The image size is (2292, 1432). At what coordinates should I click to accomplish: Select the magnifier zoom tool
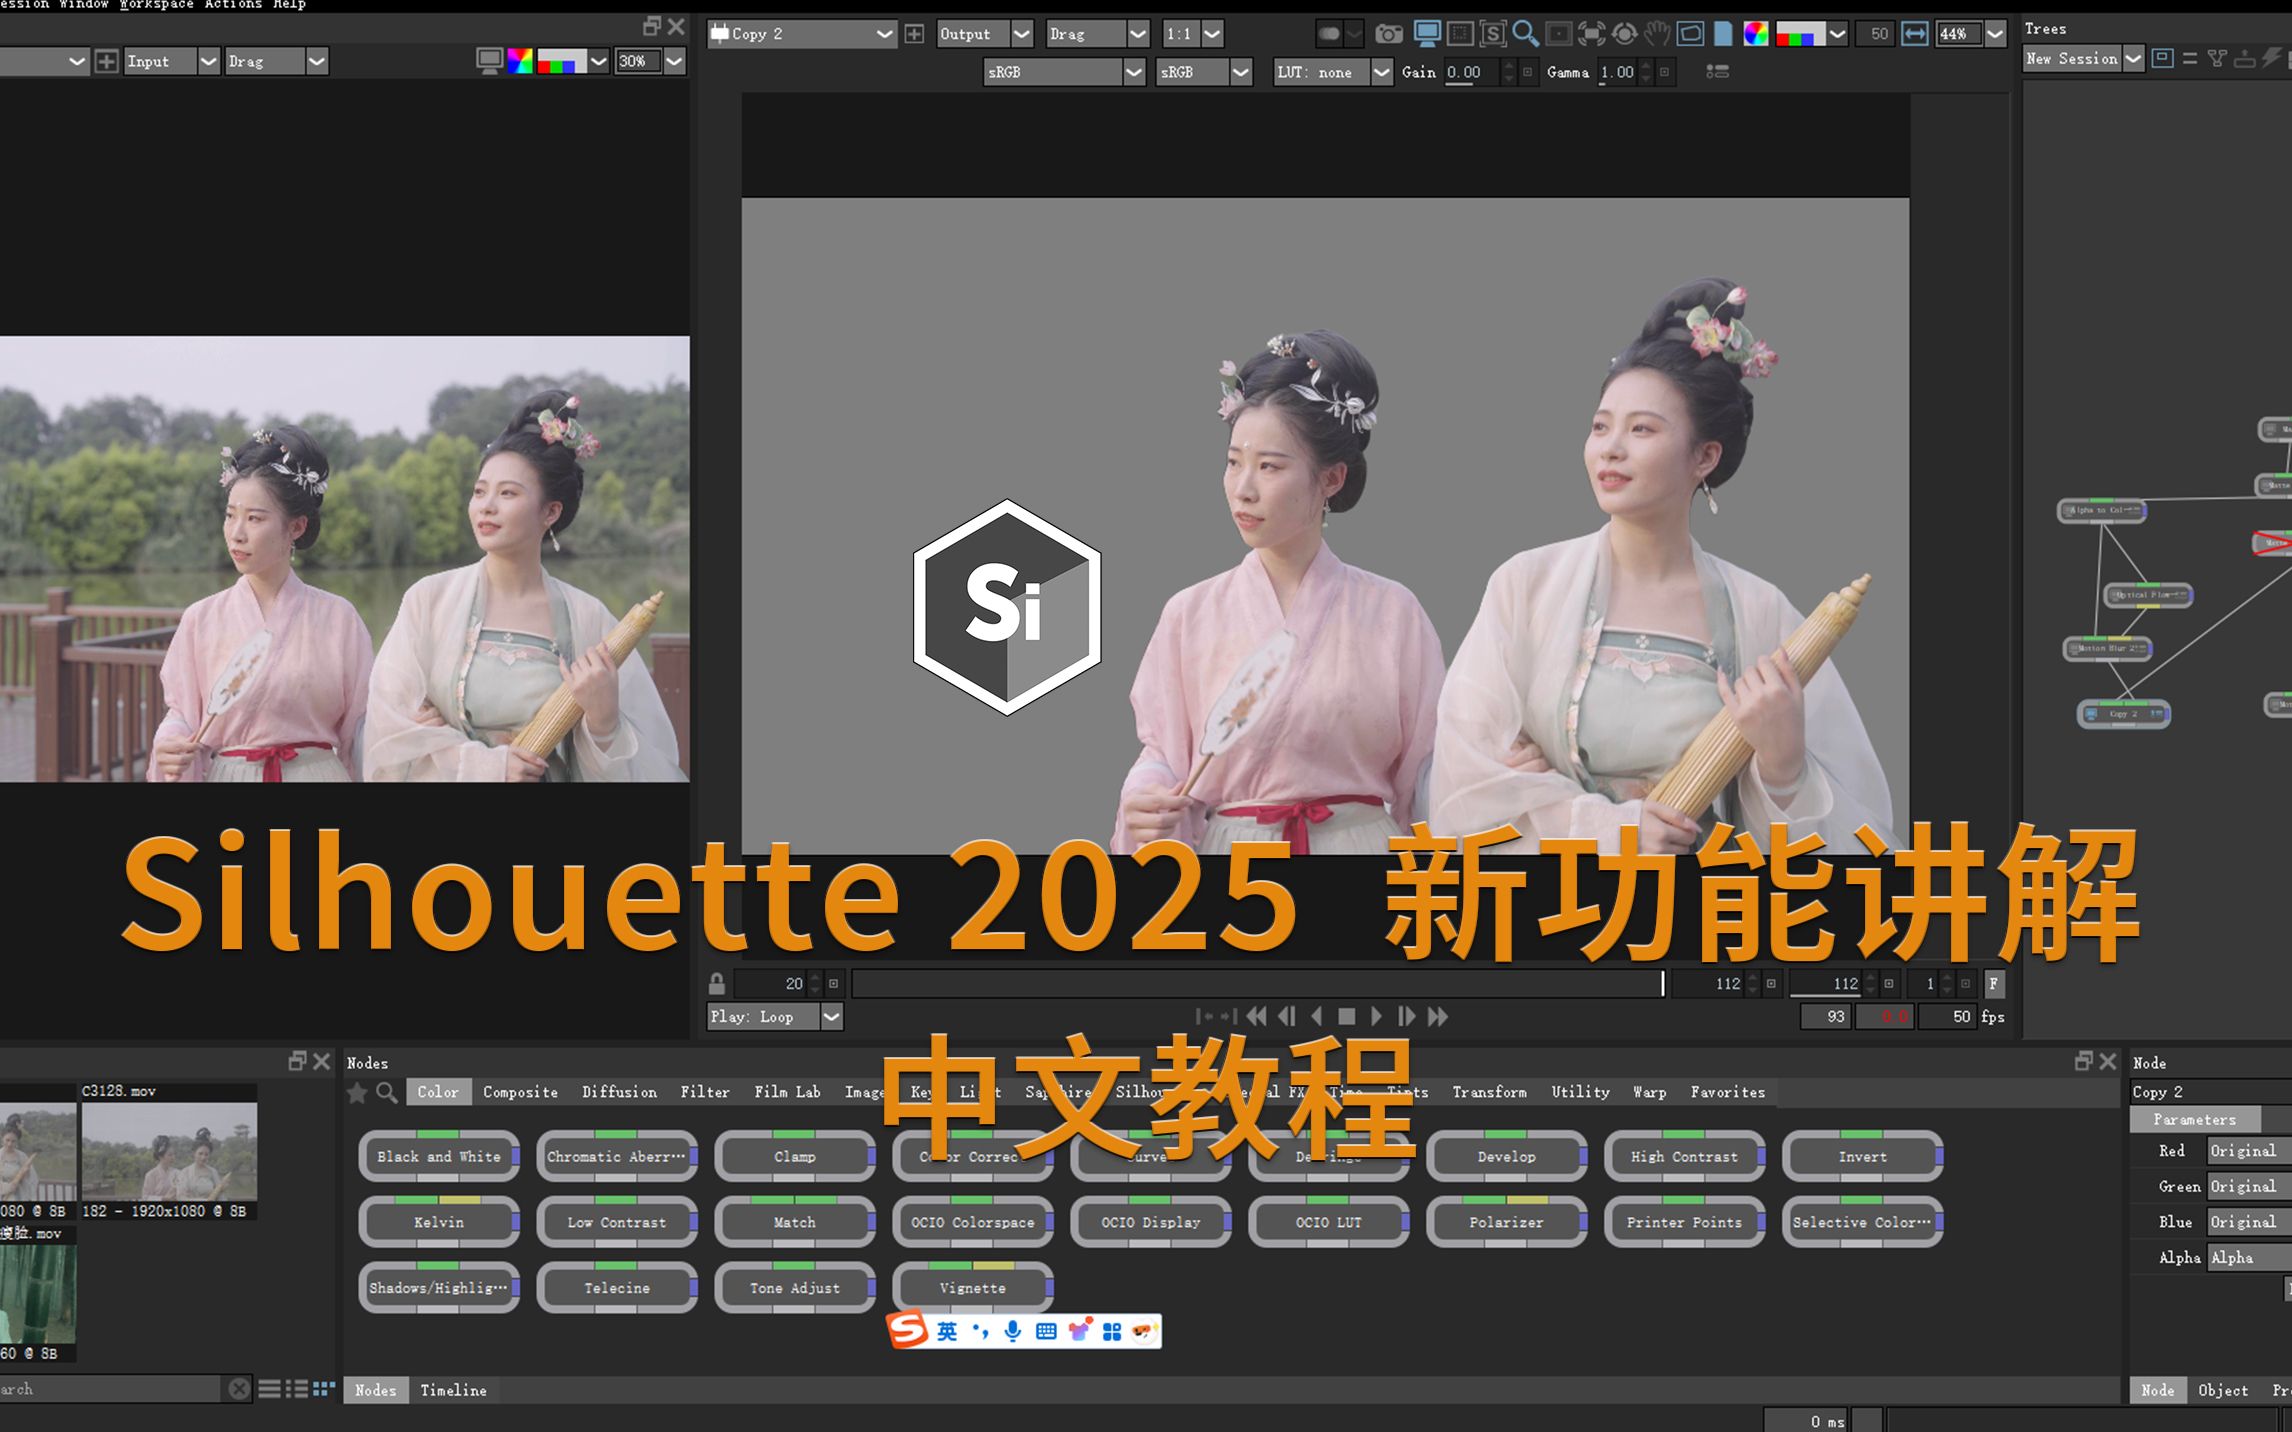click(x=1525, y=34)
